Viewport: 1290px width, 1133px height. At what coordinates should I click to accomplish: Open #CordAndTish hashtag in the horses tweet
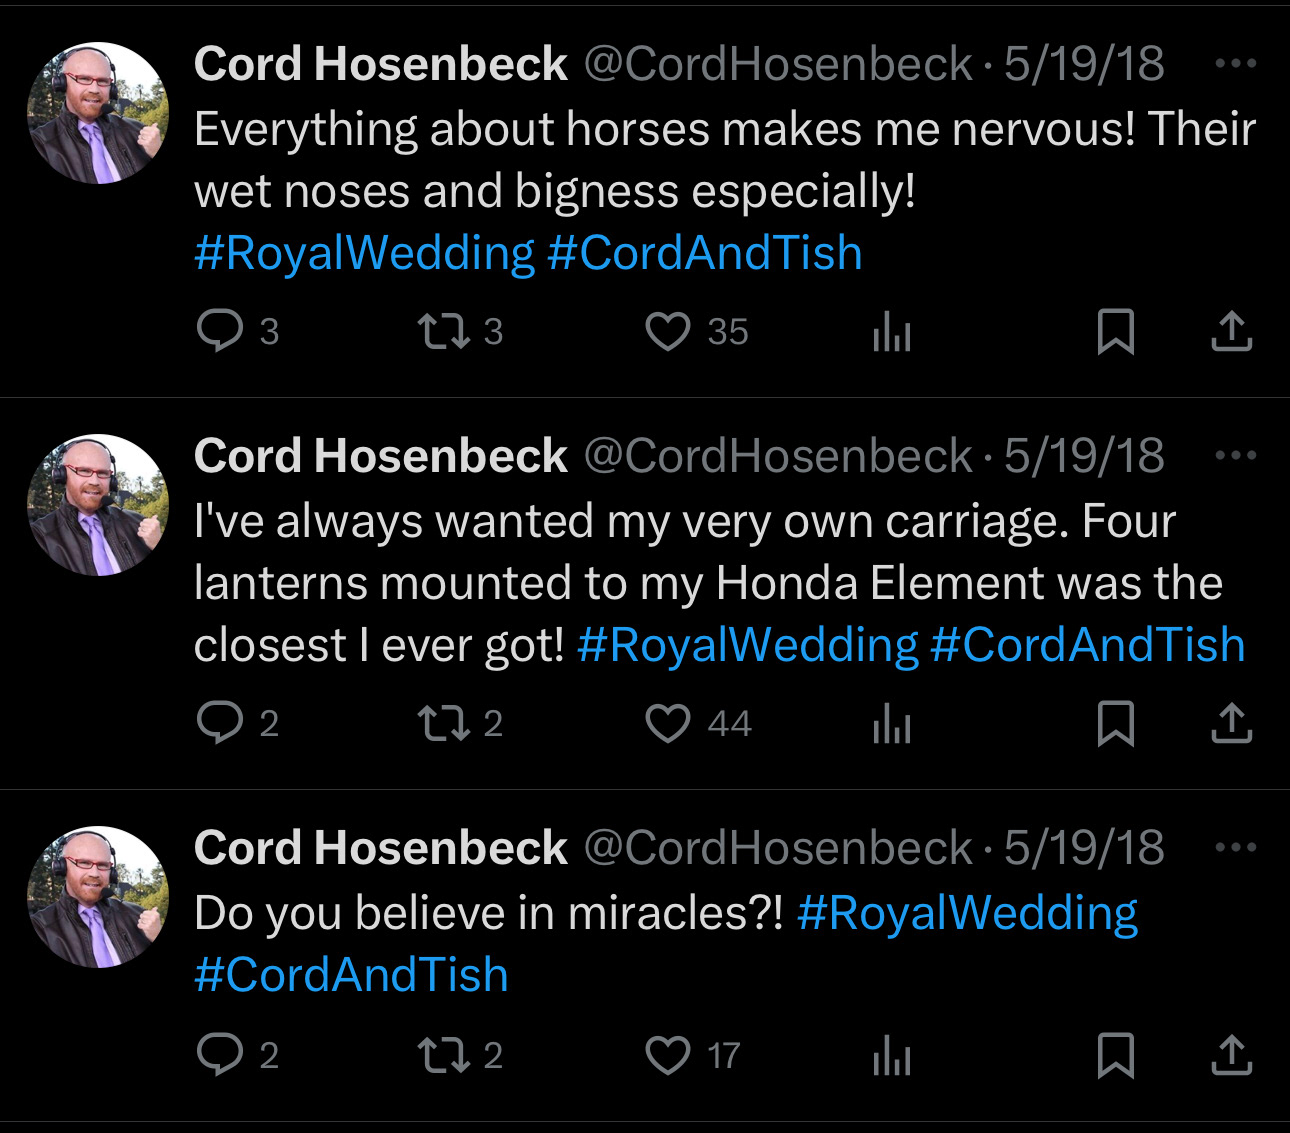[705, 253]
